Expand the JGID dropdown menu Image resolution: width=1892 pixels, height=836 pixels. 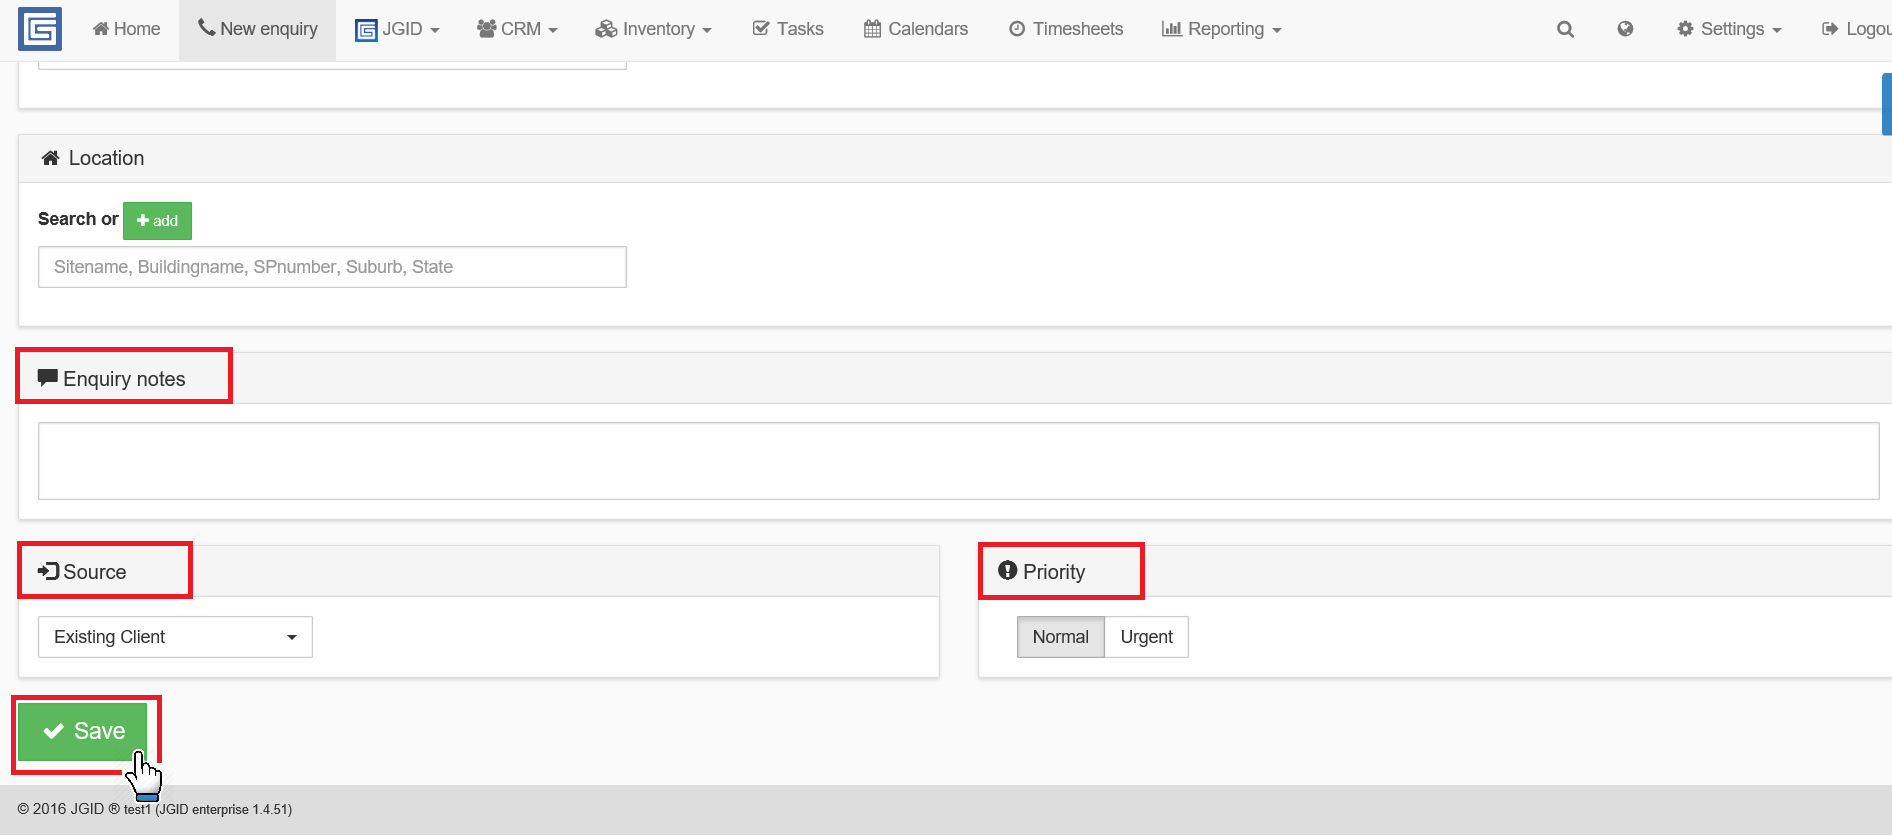coord(397,29)
